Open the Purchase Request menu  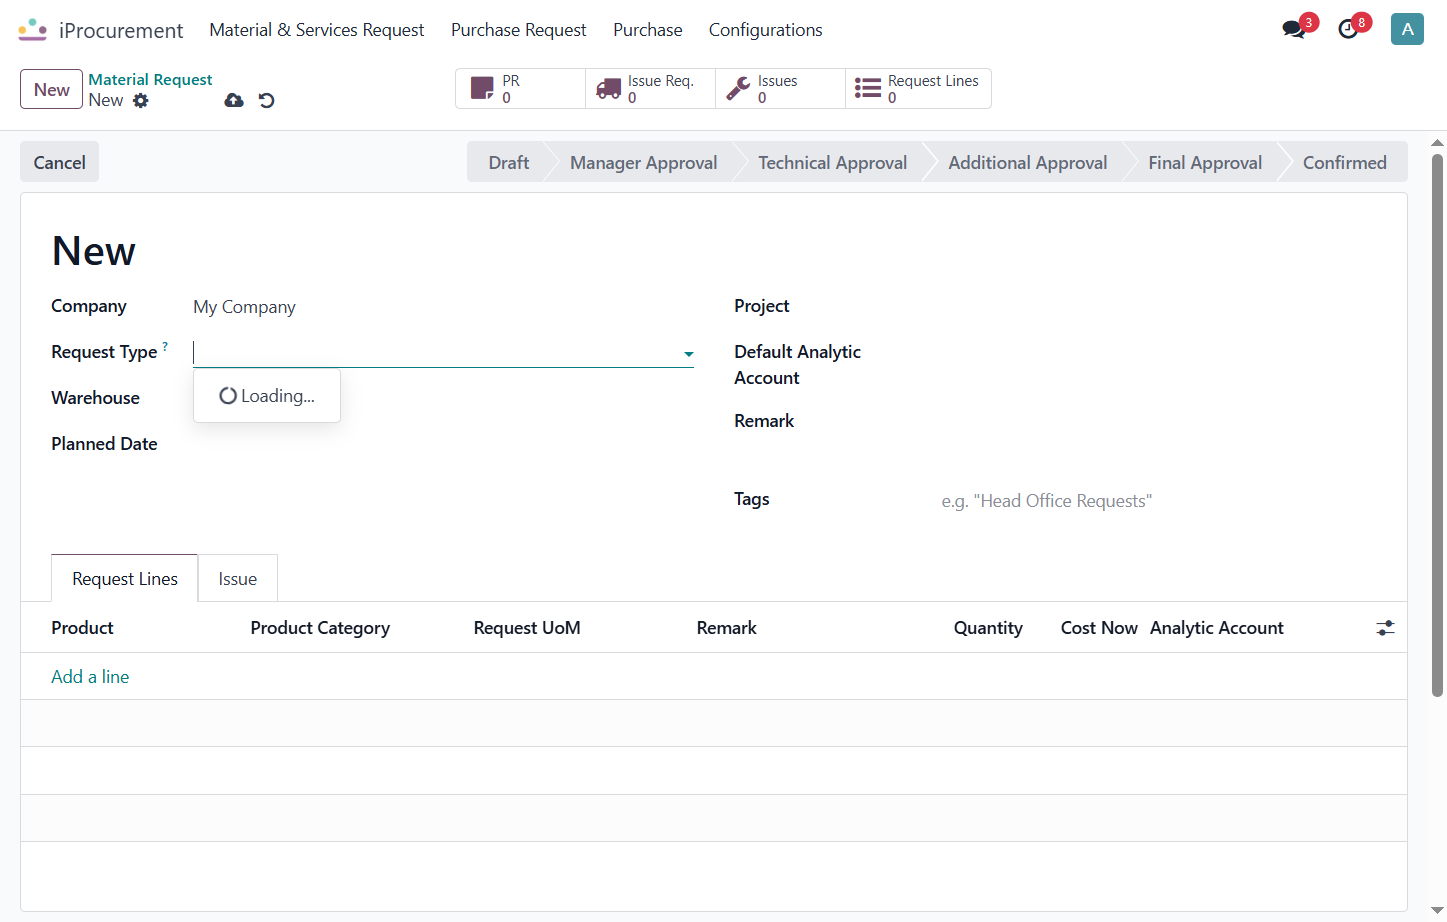coord(519,30)
